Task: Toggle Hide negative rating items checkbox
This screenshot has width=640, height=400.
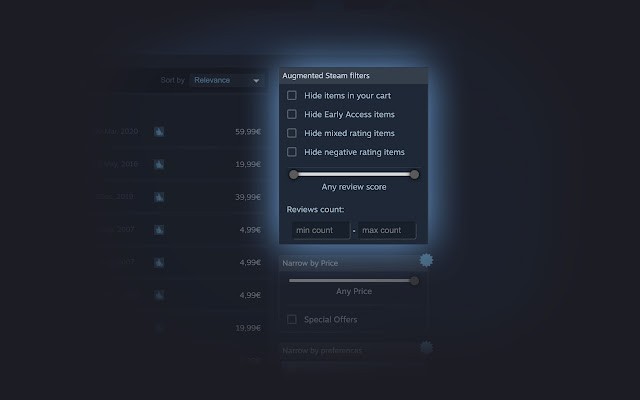Action: point(291,152)
